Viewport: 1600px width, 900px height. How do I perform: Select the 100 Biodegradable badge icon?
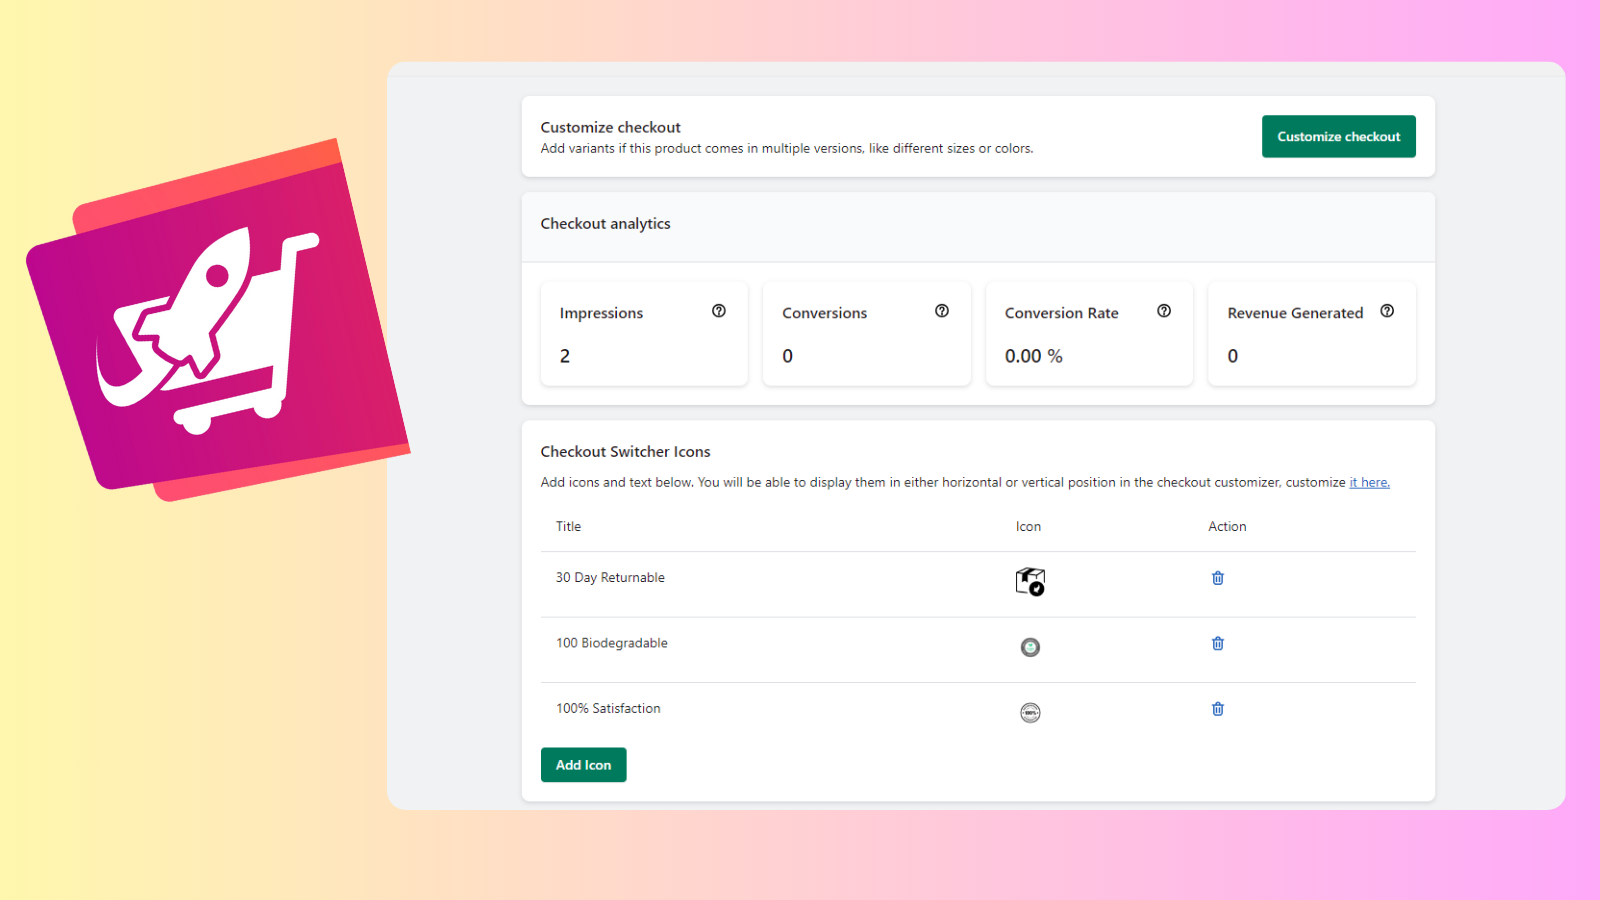tap(1030, 647)
